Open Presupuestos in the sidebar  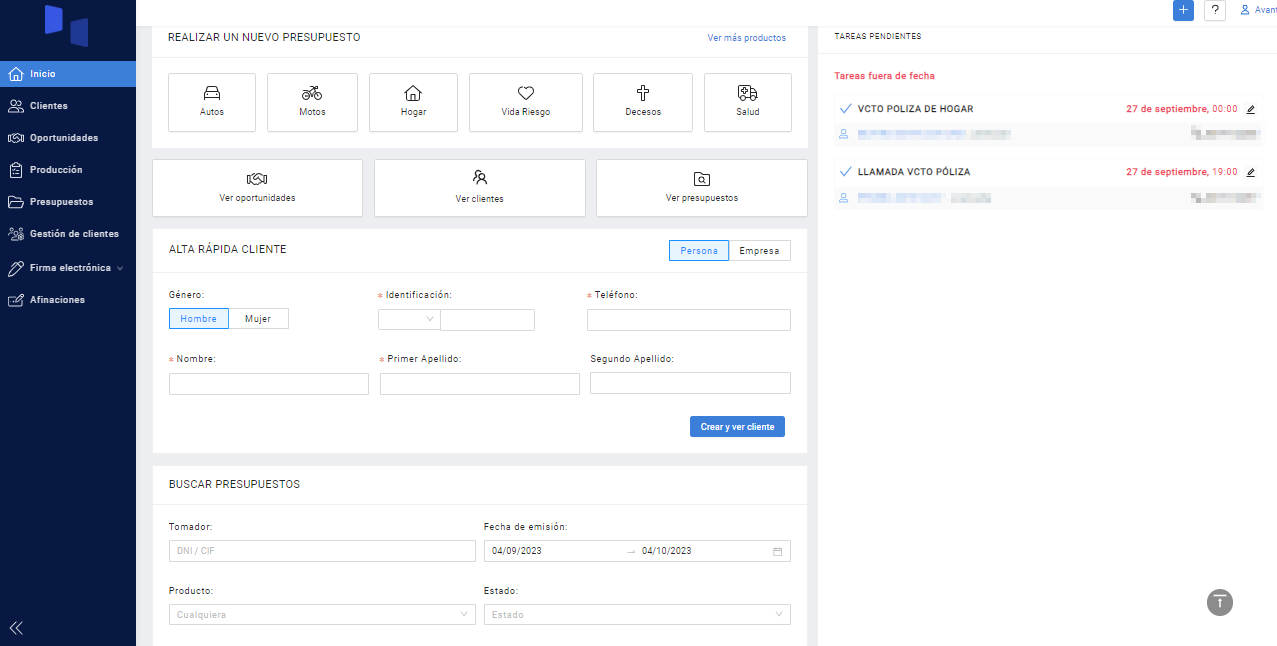click(x=68, y=202)
